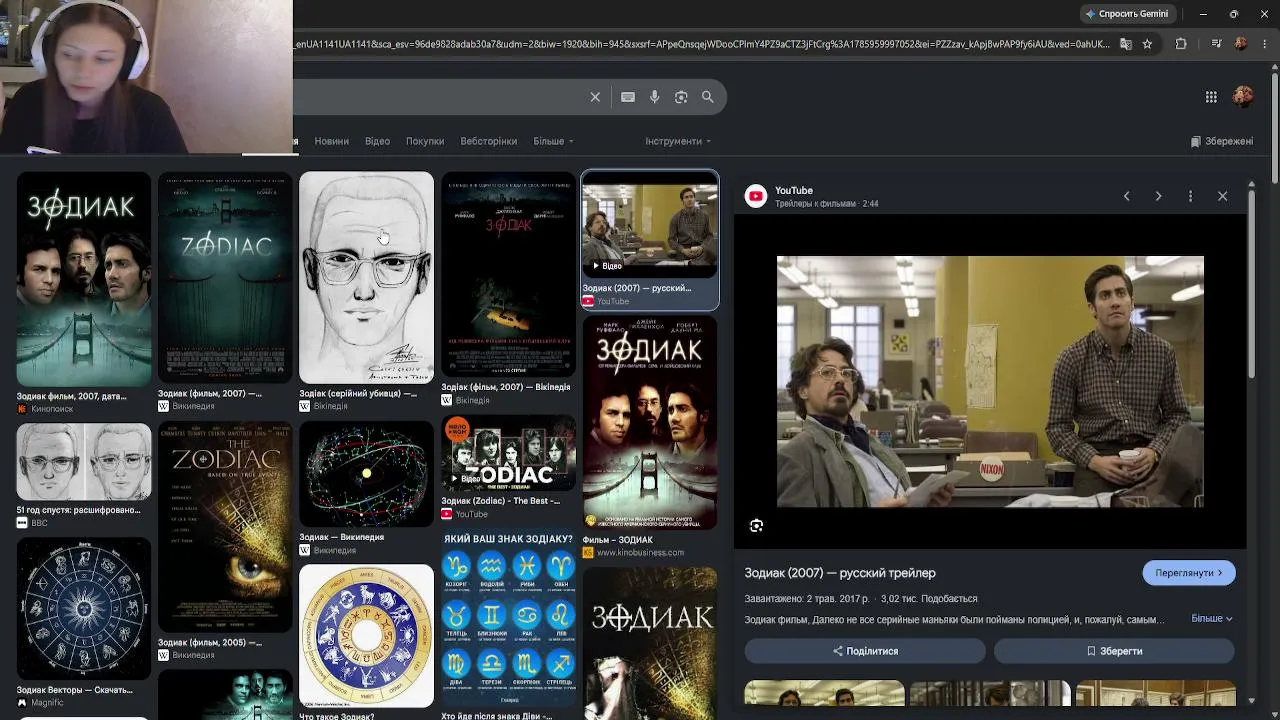This screenshot has height=720, width=1280.
Task: Open the Google account avatar on the page
Action: [1243, 97]
